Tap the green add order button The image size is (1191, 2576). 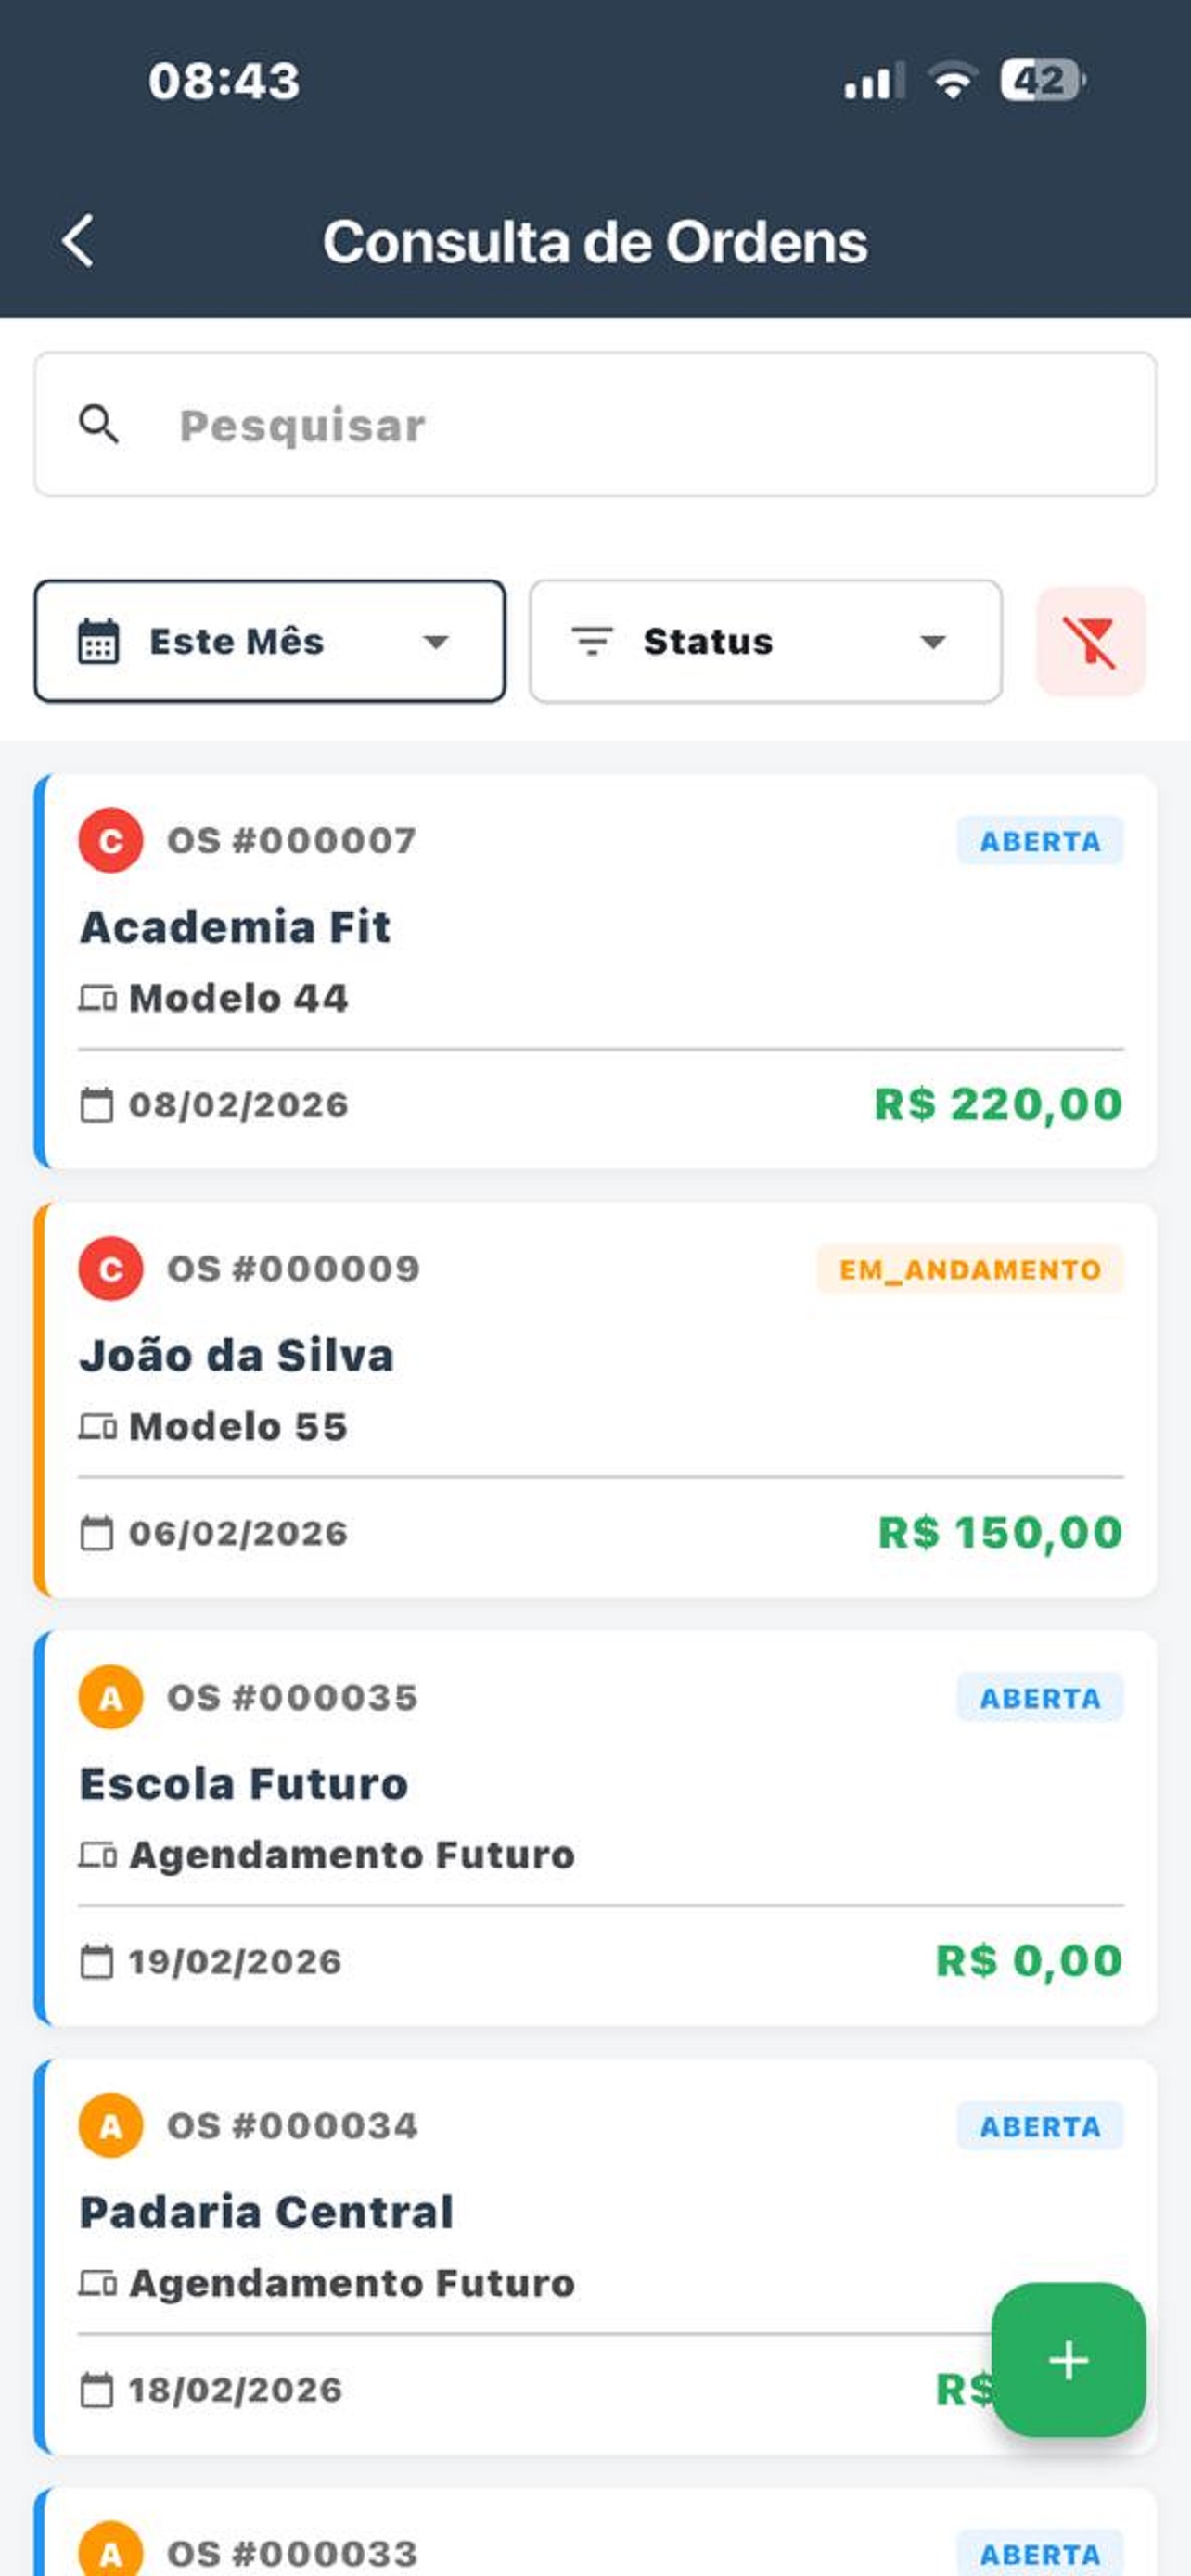pos(1067,2358)
